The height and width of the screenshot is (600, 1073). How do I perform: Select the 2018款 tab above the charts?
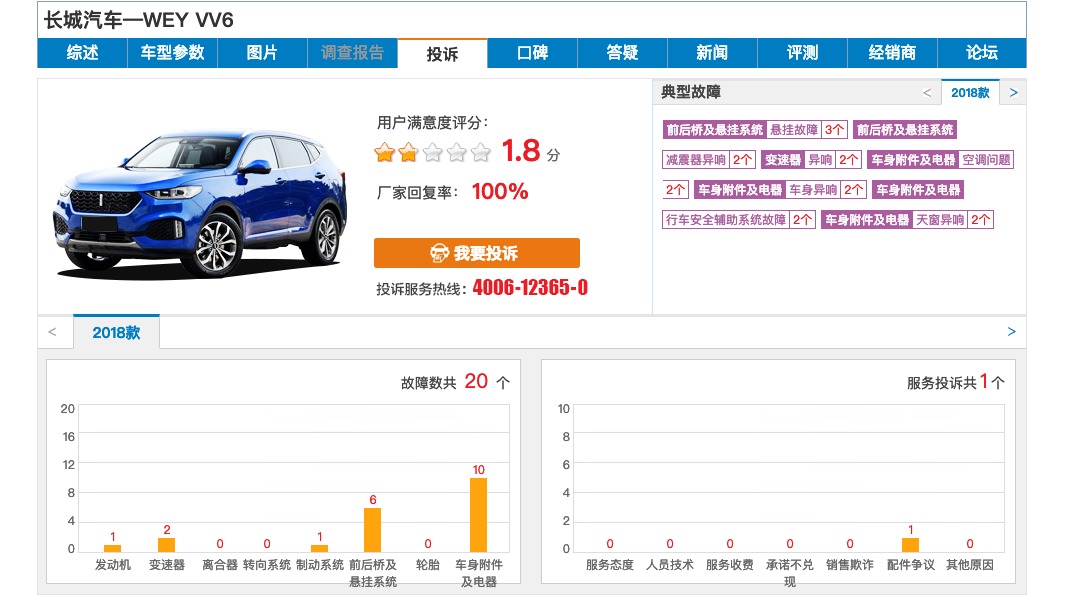116,333
